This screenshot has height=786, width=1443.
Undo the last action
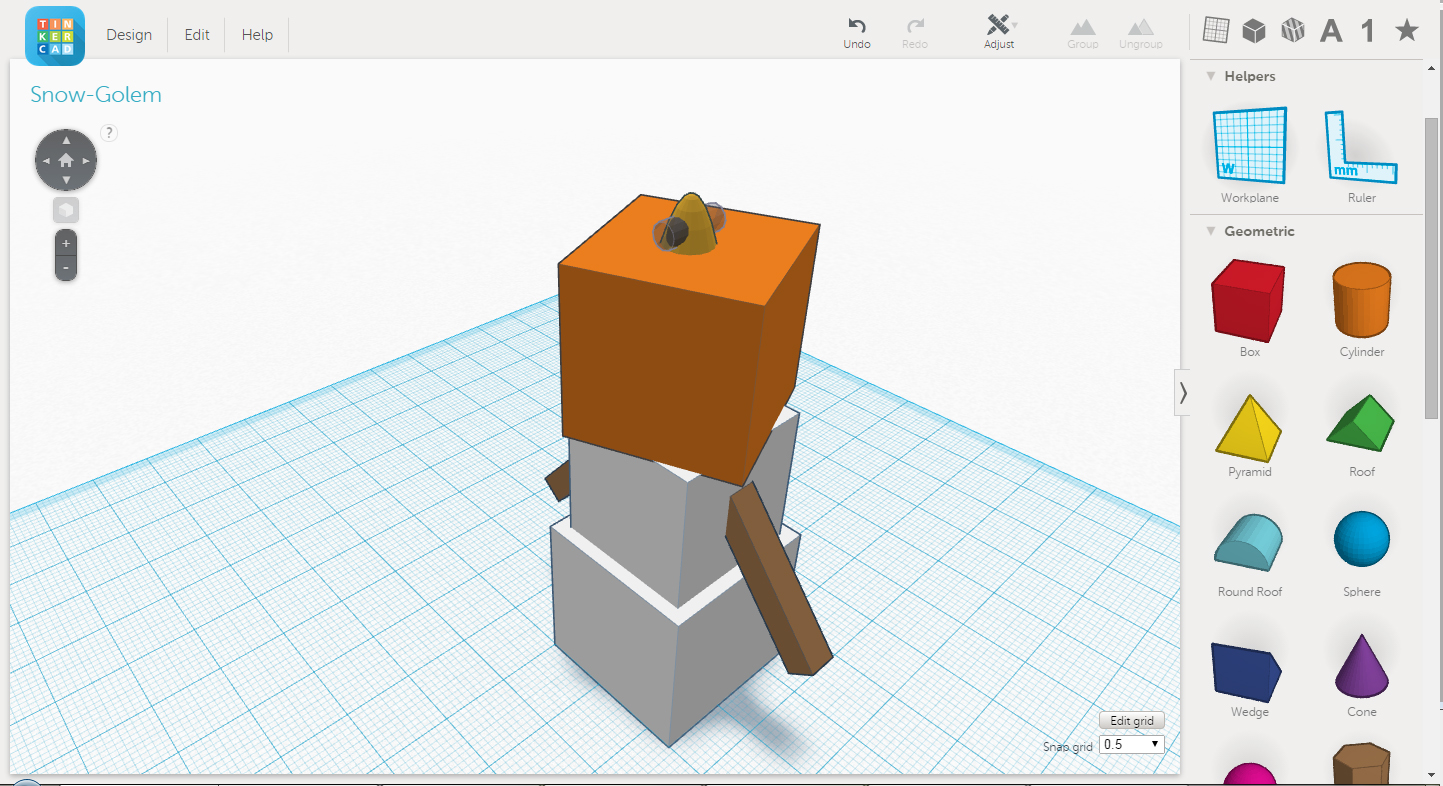(x=857, y=33)
